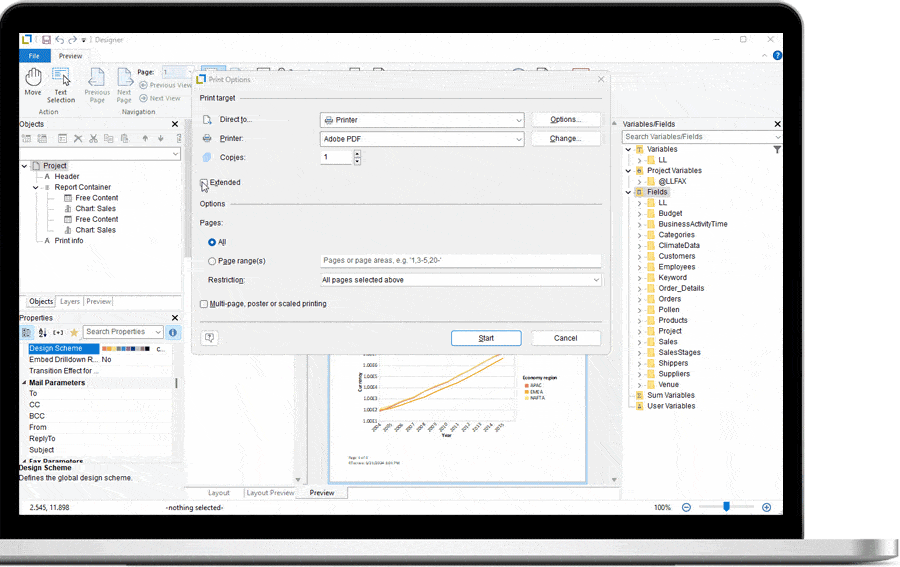Click the page range input field
This screenshot has width=900, height=567.
point(460,261)
